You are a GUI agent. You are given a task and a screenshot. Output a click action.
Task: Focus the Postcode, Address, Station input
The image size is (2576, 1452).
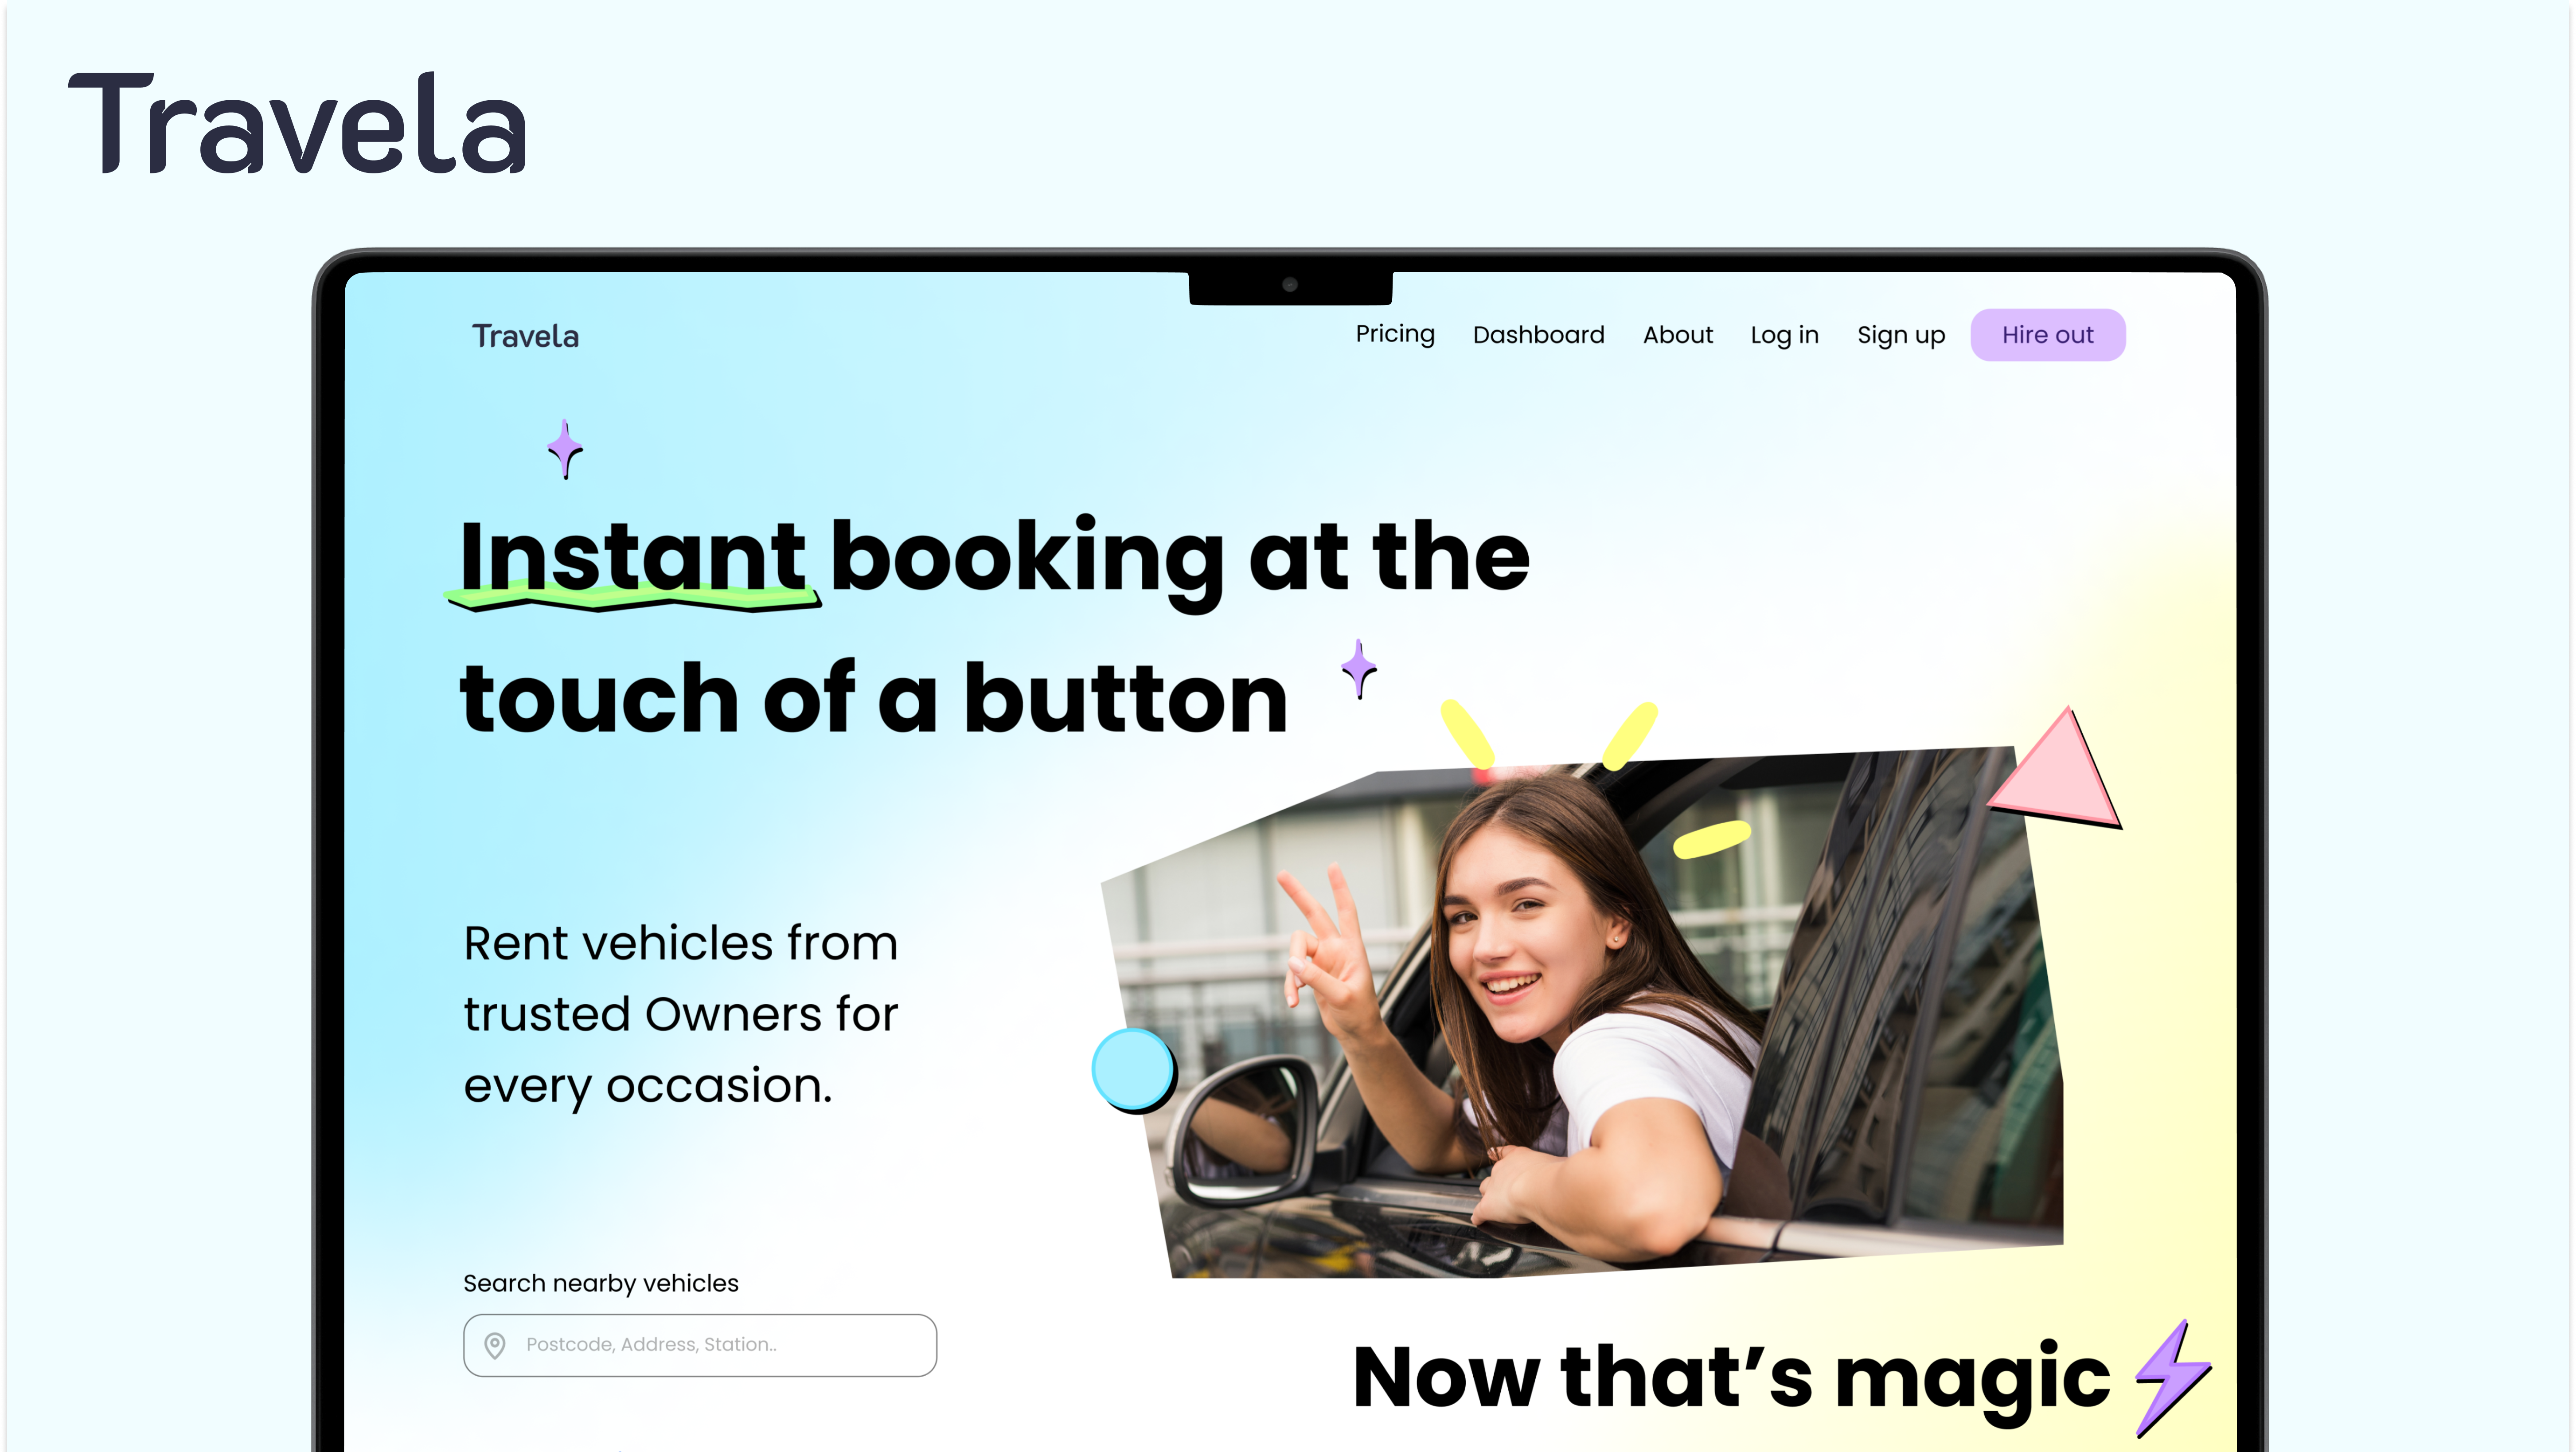click(x=700, y=1345)
